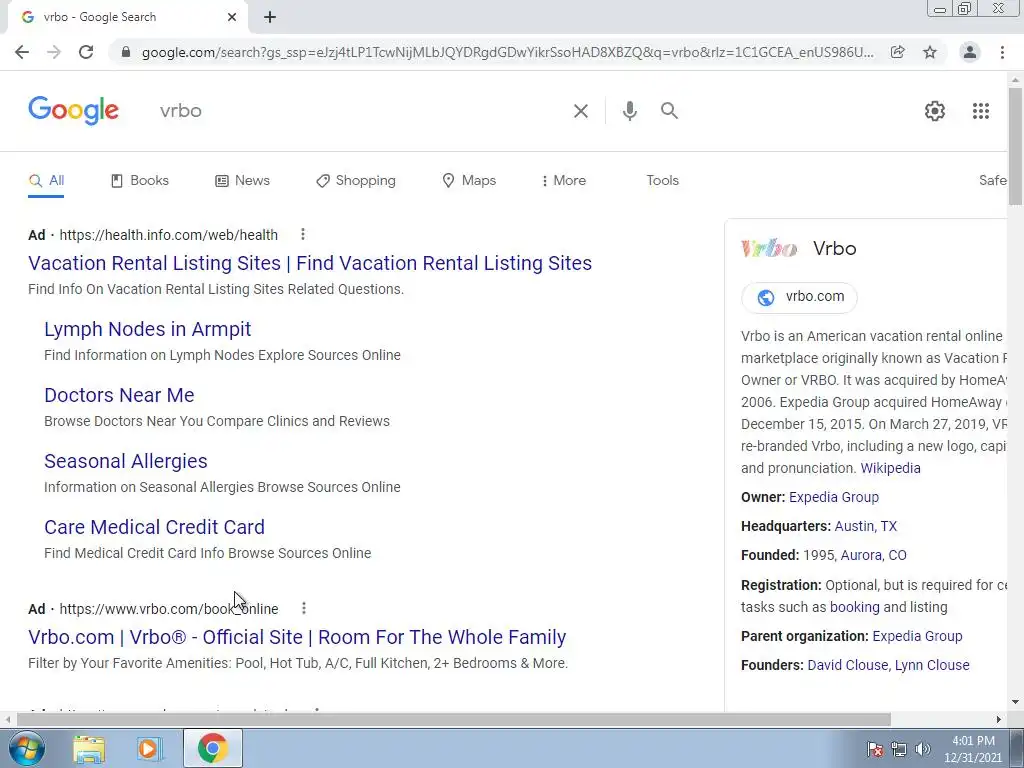Open the network tray icon
Image resolution: width=1024 pixels, height=768 pixels.
tap(899, 749)
